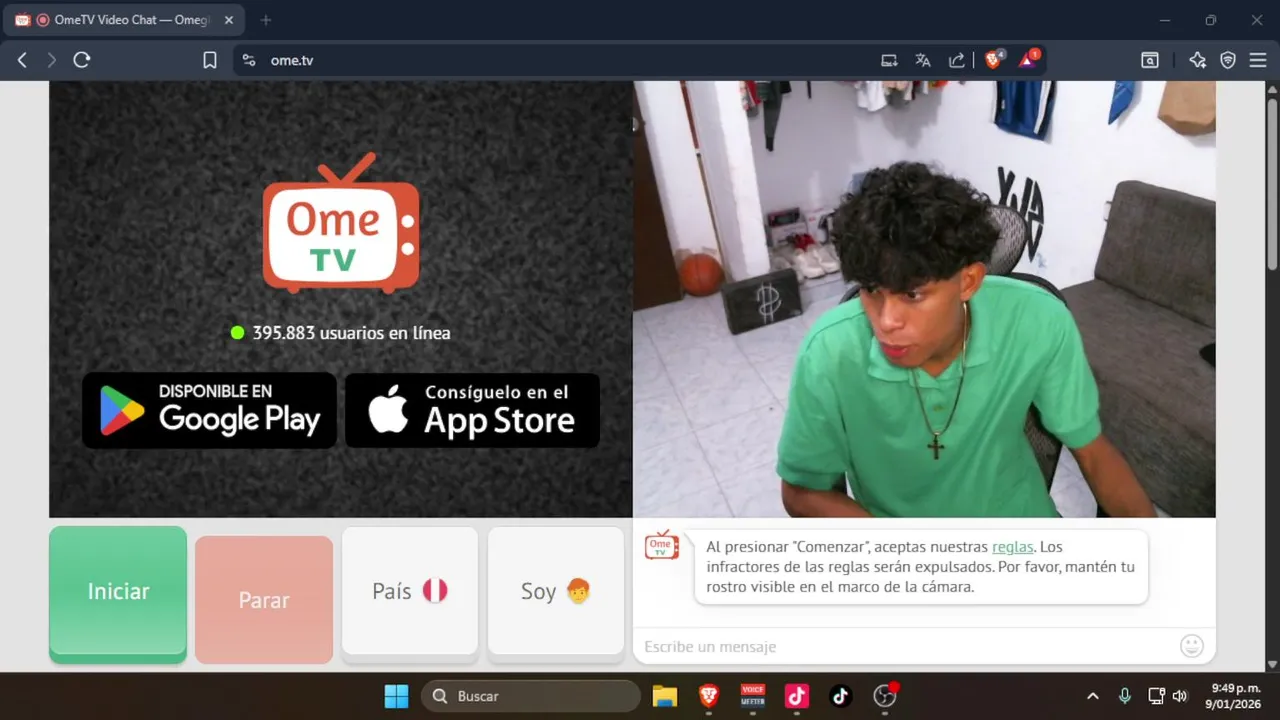The height and width of the screenshot is (720, 1280).
Task: Open the emoji picker smiley icon
Action: [x=1192, y=646]
